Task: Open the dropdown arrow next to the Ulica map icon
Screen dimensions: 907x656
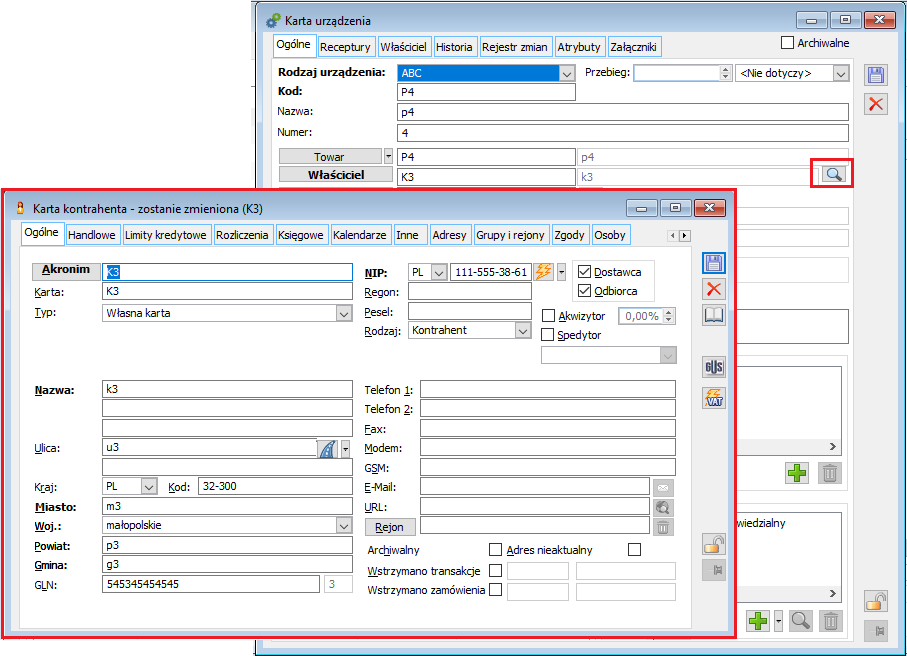Action: (345, 448)
